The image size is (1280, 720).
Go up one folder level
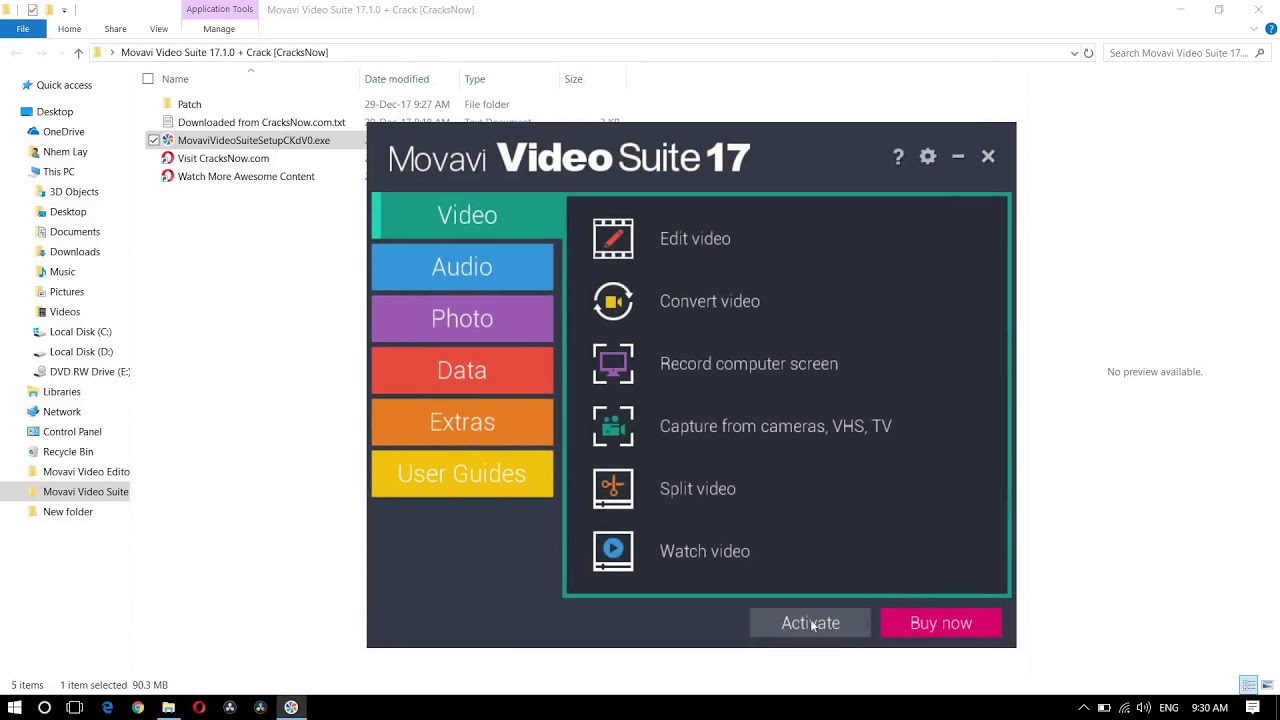[x=78, y=53]
